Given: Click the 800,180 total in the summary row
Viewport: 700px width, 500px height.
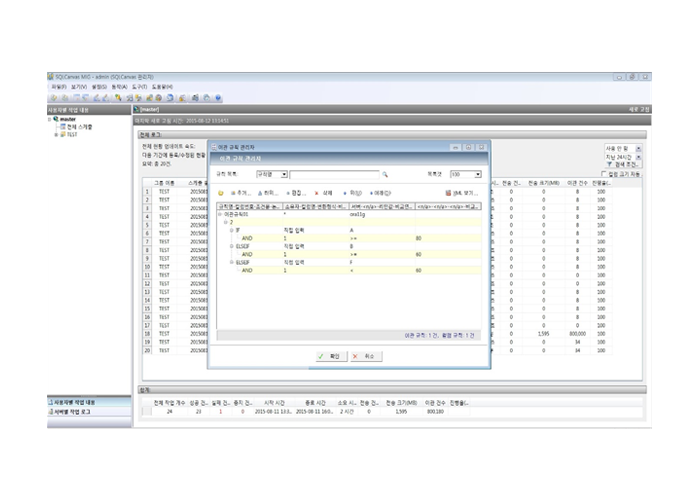Looking at the screenshot, I should point(435,412).
